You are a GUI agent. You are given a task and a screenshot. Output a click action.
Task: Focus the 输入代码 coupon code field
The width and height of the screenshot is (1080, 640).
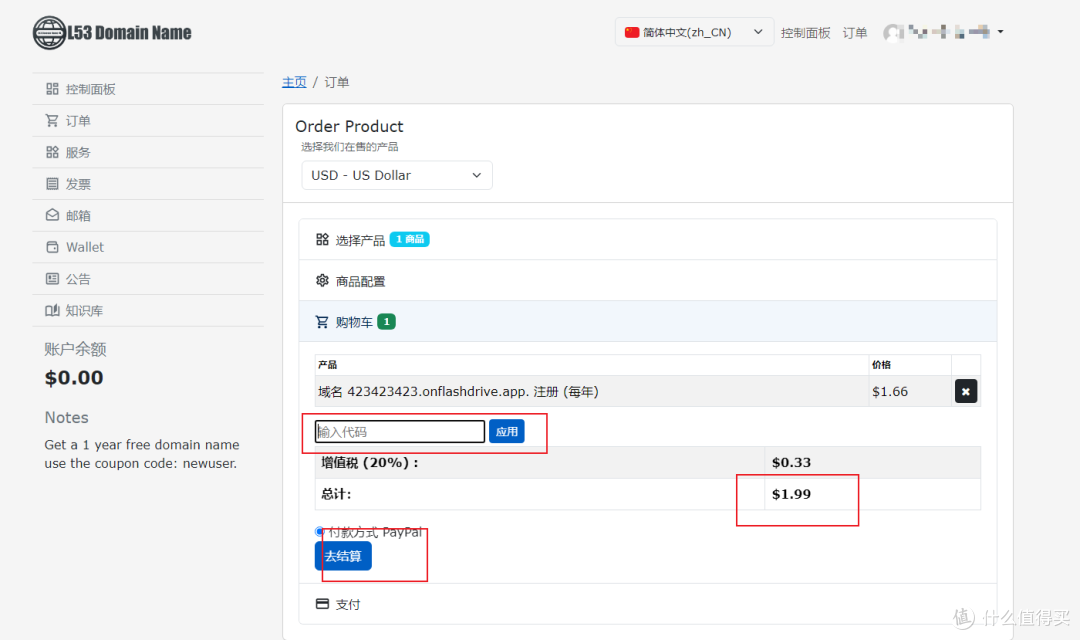click(399, 432)
